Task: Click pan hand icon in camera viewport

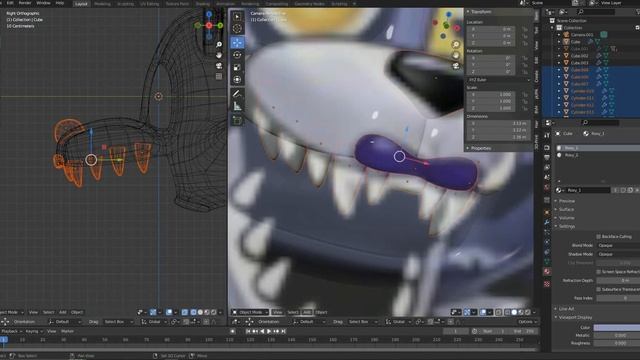Action: (456, 55)
